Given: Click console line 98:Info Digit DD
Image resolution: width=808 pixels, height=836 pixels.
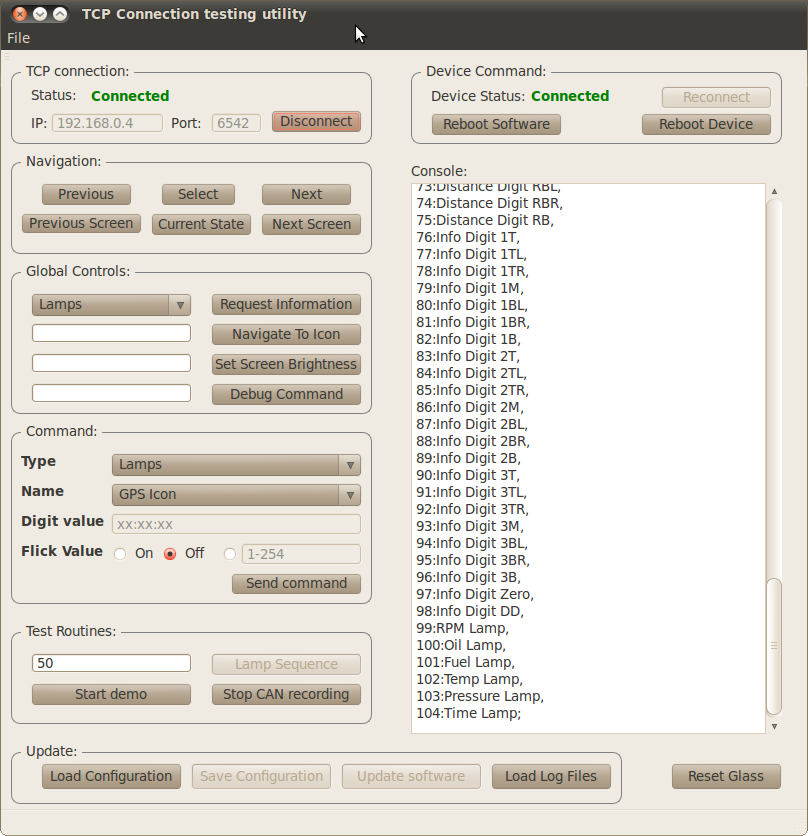Looking at the screenshot, I should (470, 611).
